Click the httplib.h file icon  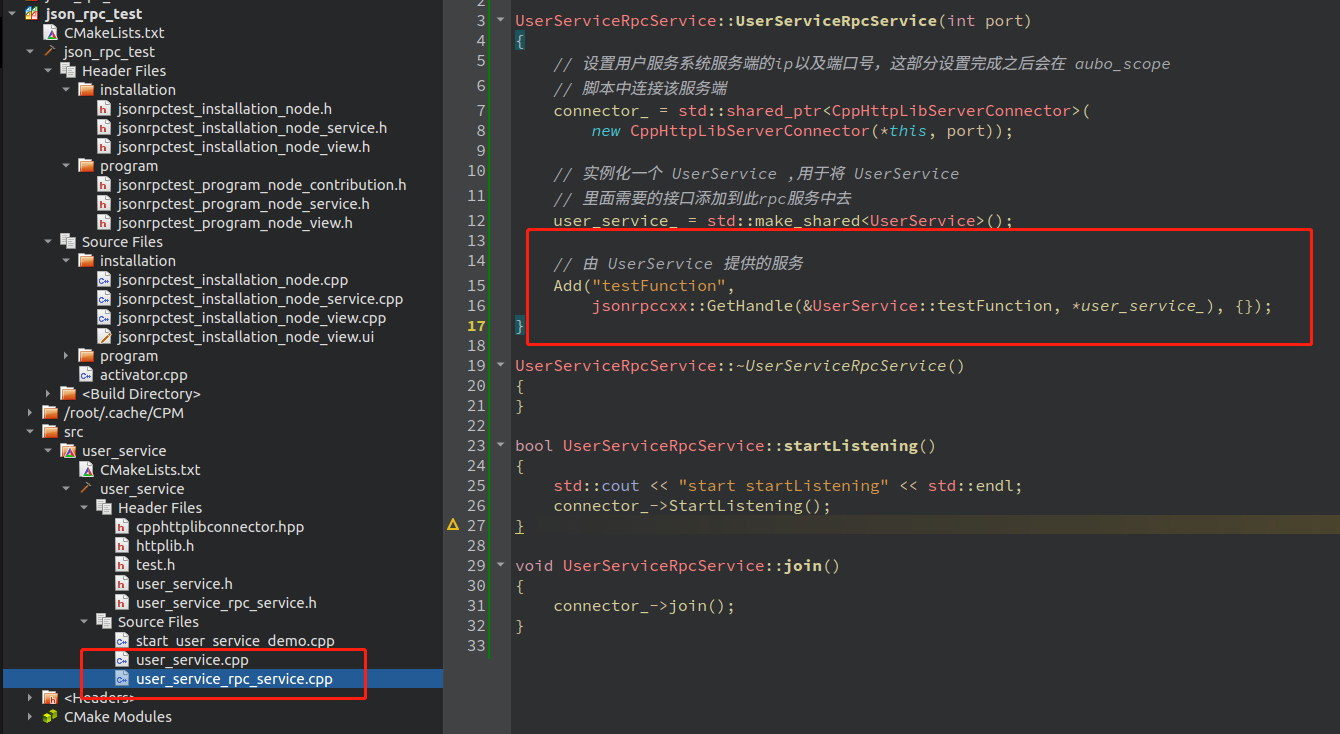(122, 546)
